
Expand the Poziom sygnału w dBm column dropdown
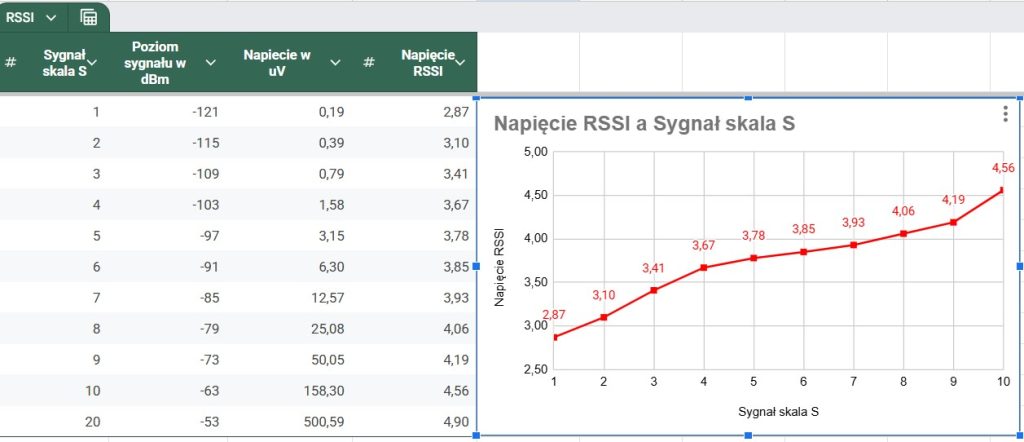click(x=211, y=62)
